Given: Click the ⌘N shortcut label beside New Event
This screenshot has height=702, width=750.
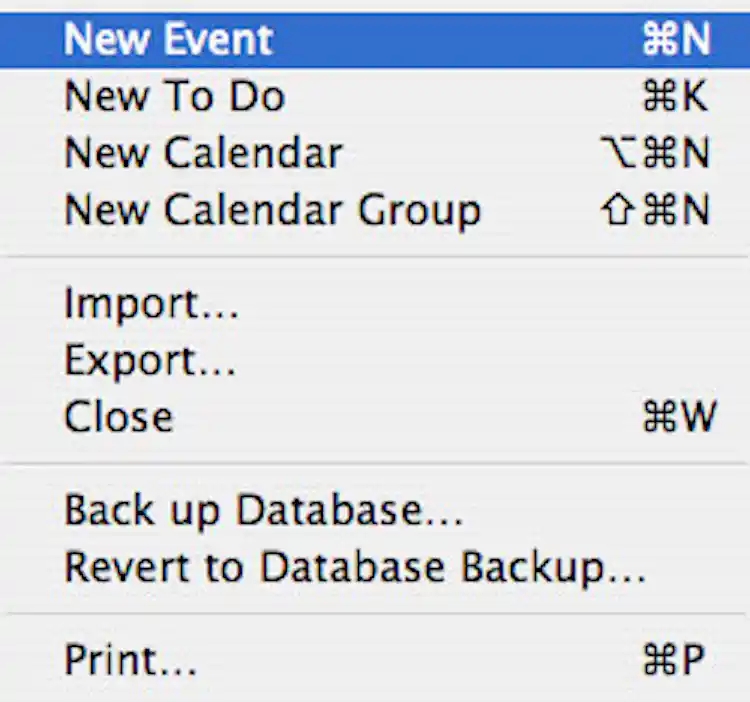Looking at the screenshot, I should click(x=676, y=39).
